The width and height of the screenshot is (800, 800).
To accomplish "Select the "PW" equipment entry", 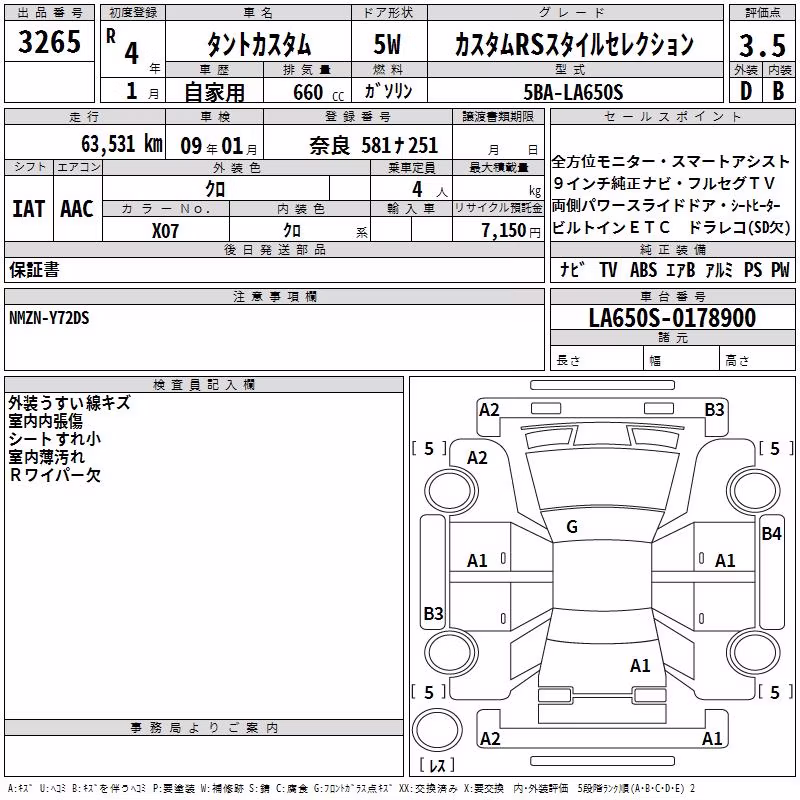I will point(780,270).
